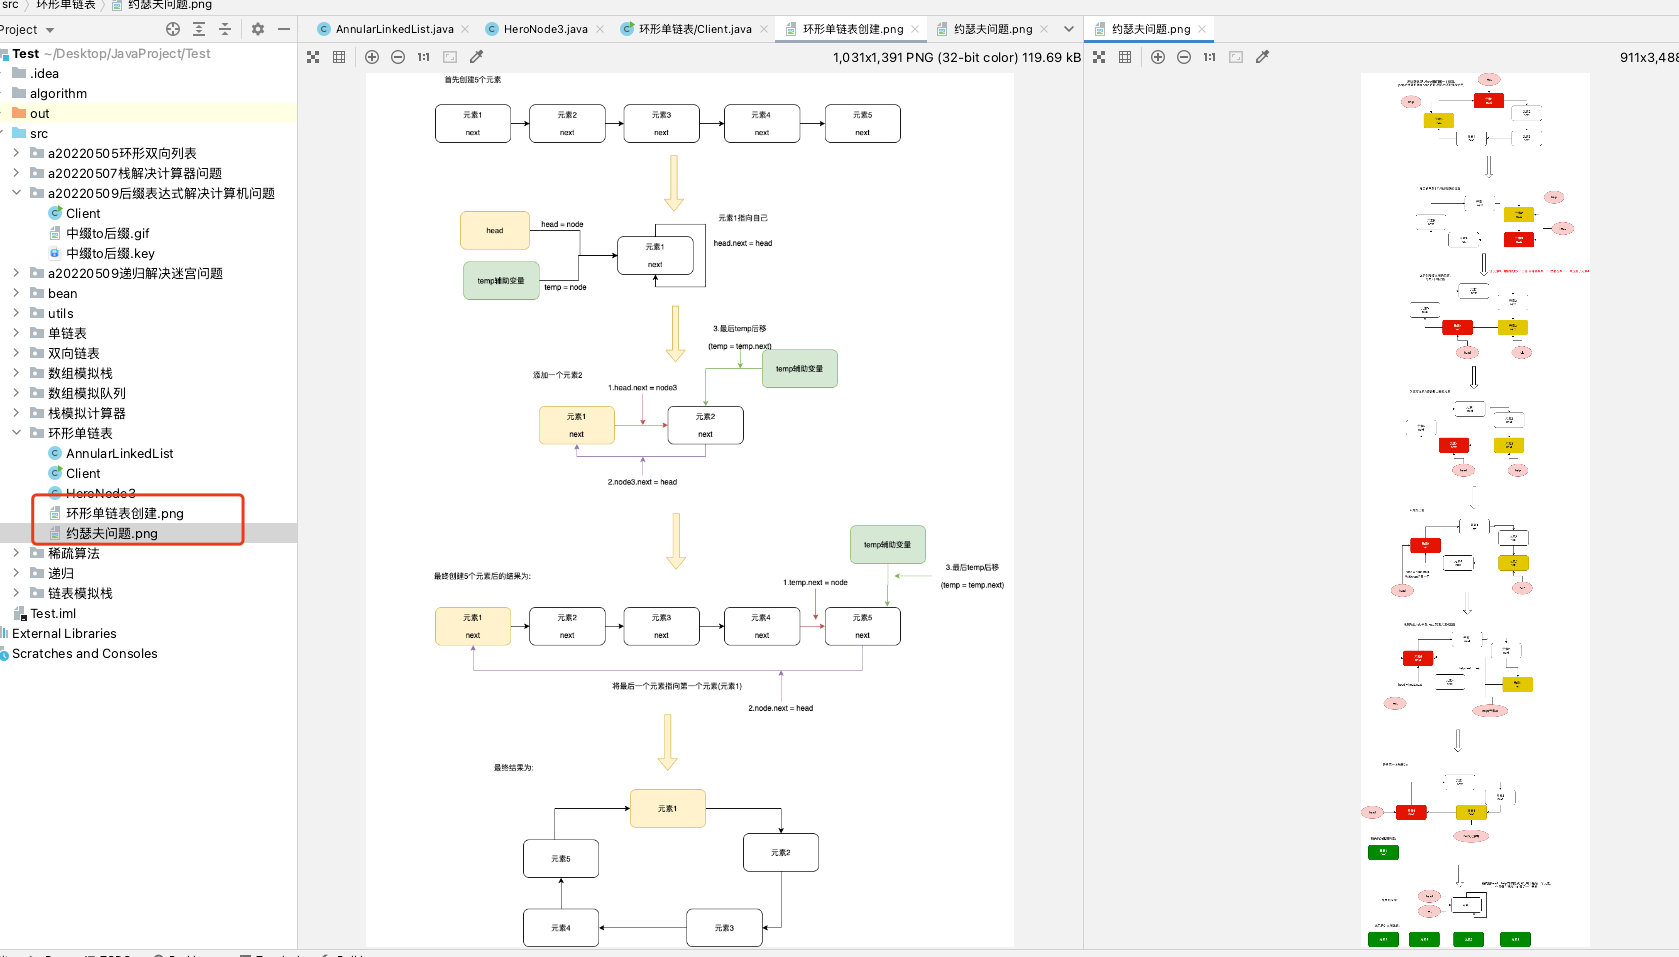Expand the bean folder
The image size is (1679, 957).
point(16,293)
